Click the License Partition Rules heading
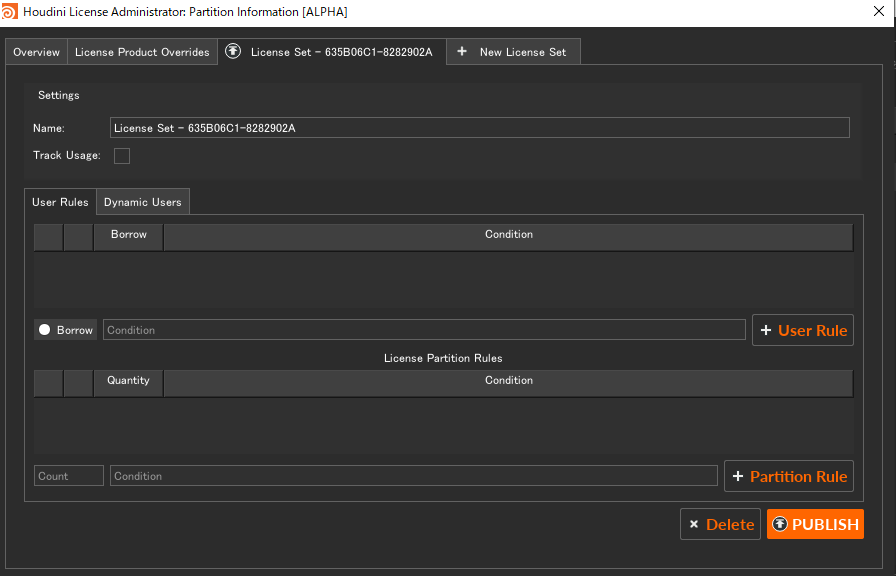 click(x=443, y=358)
